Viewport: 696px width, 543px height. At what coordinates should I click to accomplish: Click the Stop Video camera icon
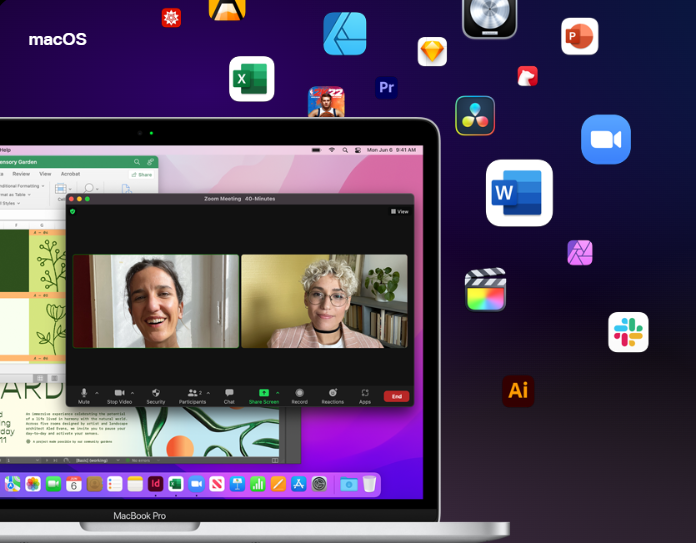[x=119, y=392]
